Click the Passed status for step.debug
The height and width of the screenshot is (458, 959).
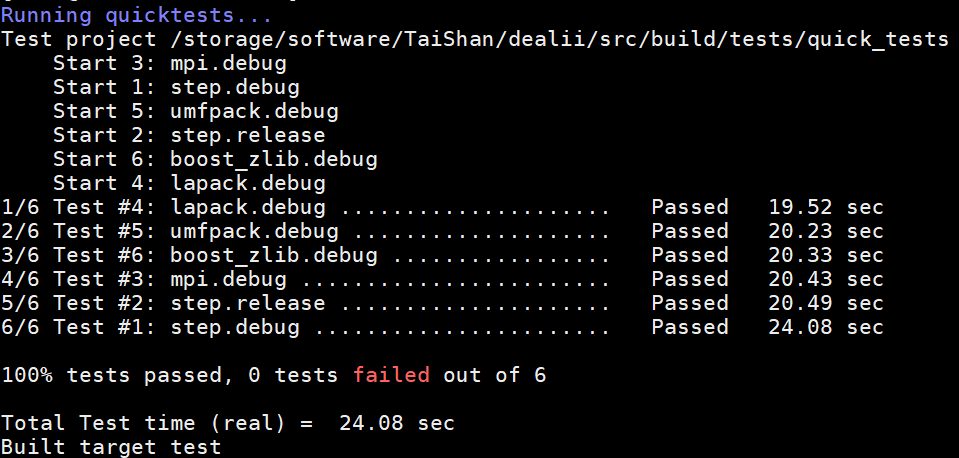click(690, 327)
